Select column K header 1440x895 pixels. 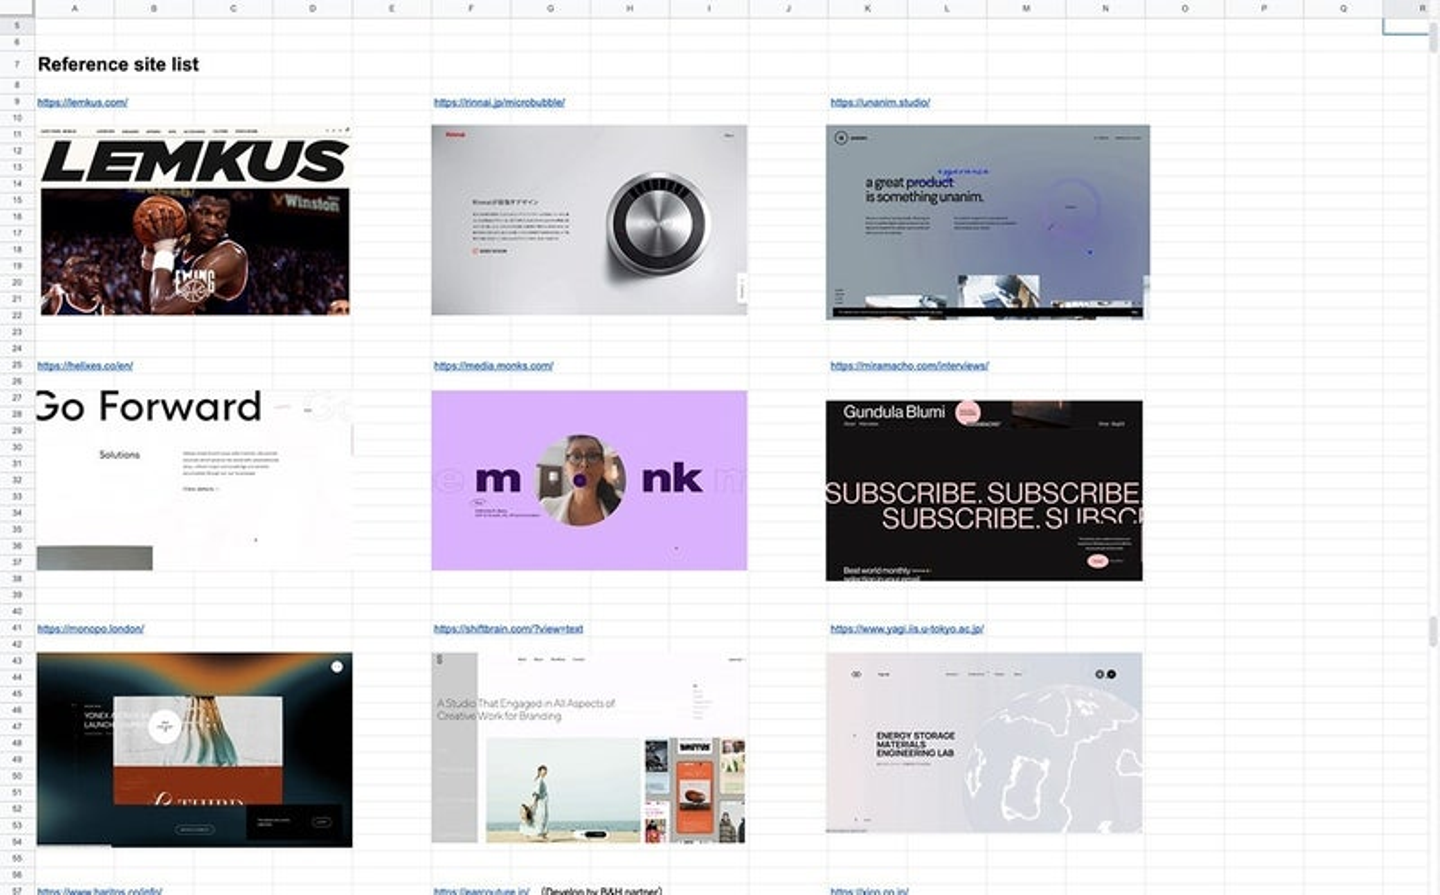coord(868,8)
